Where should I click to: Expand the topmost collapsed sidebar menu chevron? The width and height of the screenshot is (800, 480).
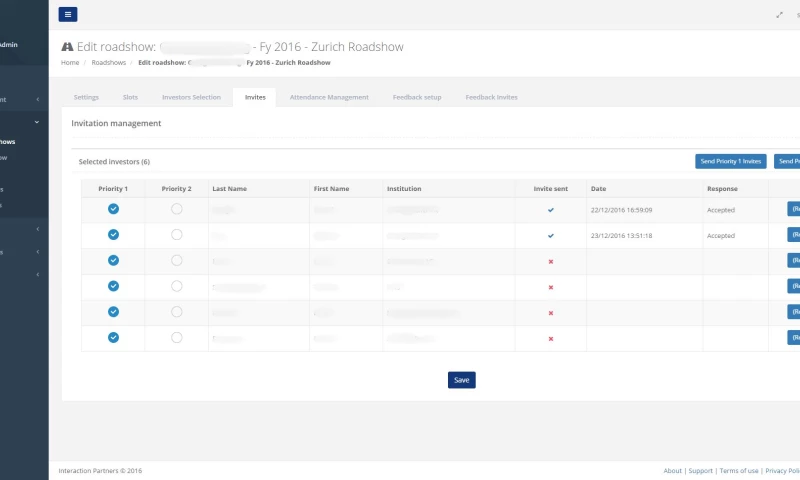tap(37, 99)
